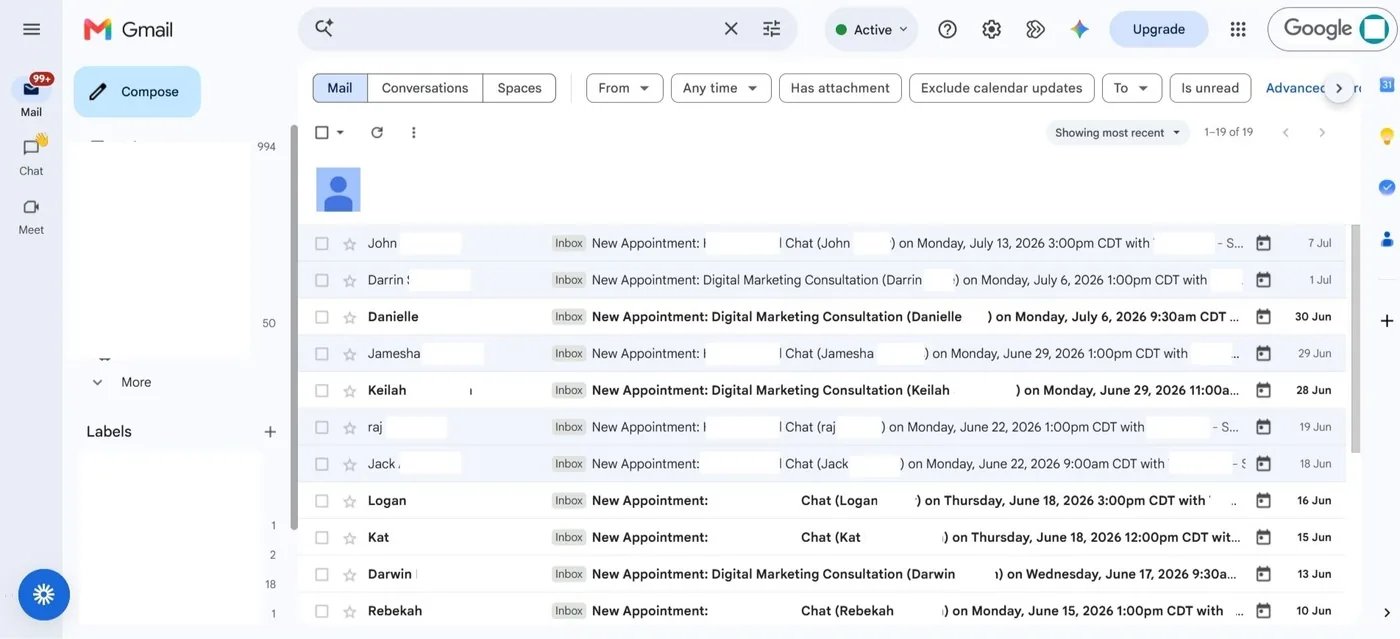Viewport: 1400px width, 639px height.
Task: Click the calendar icon on Keilah's email
Action: pos(1263,390)
